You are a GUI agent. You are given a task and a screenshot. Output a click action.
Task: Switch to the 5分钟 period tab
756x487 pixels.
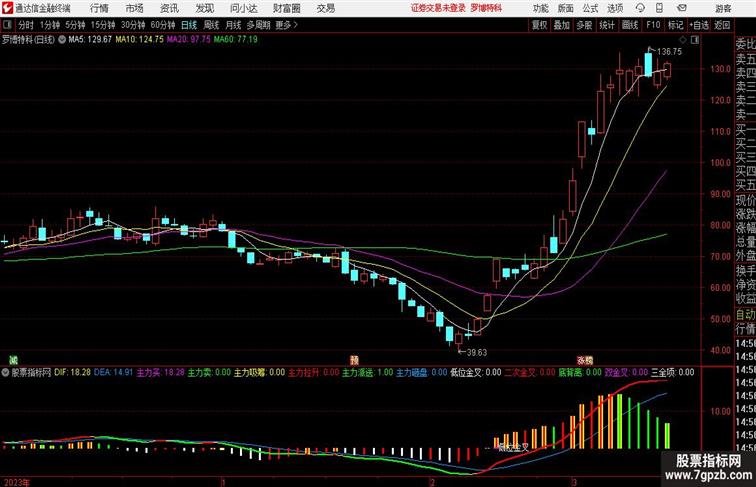(x=75, y=25)
